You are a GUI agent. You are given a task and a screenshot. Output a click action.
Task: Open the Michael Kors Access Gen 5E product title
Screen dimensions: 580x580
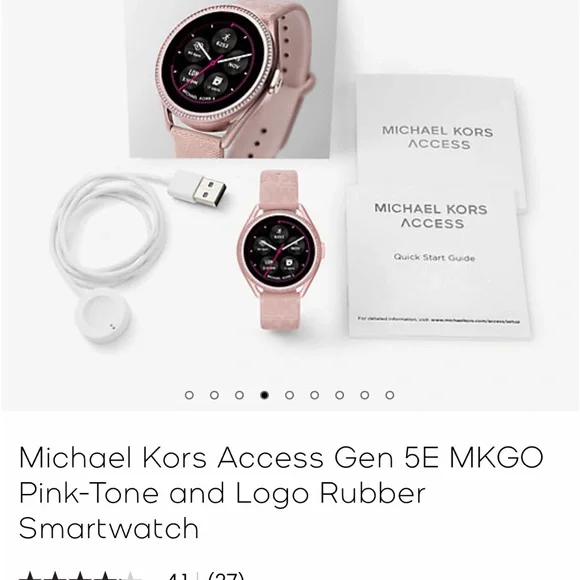click(281, 492)
